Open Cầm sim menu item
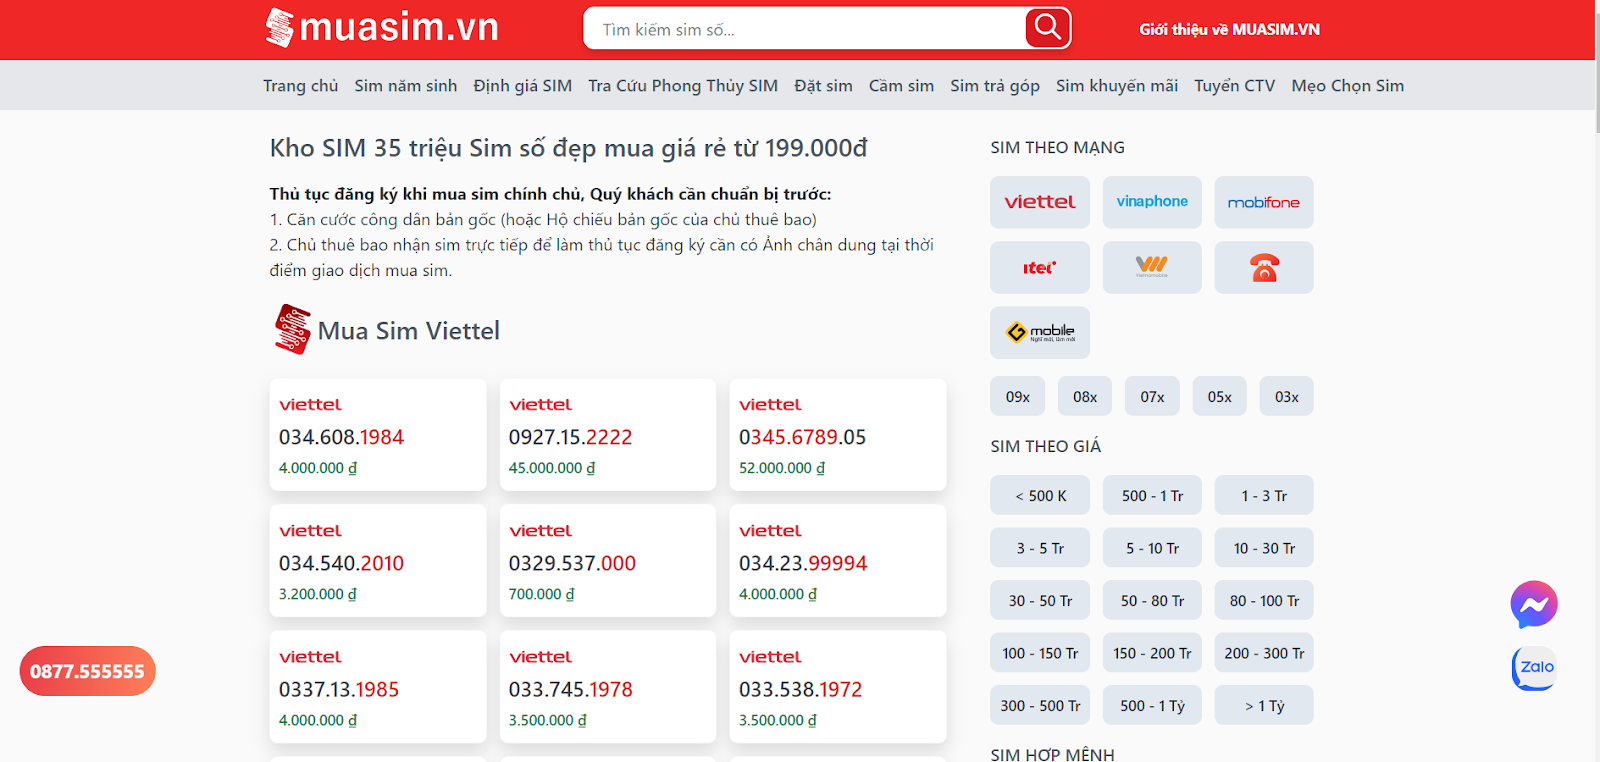 tap(901, 86)
